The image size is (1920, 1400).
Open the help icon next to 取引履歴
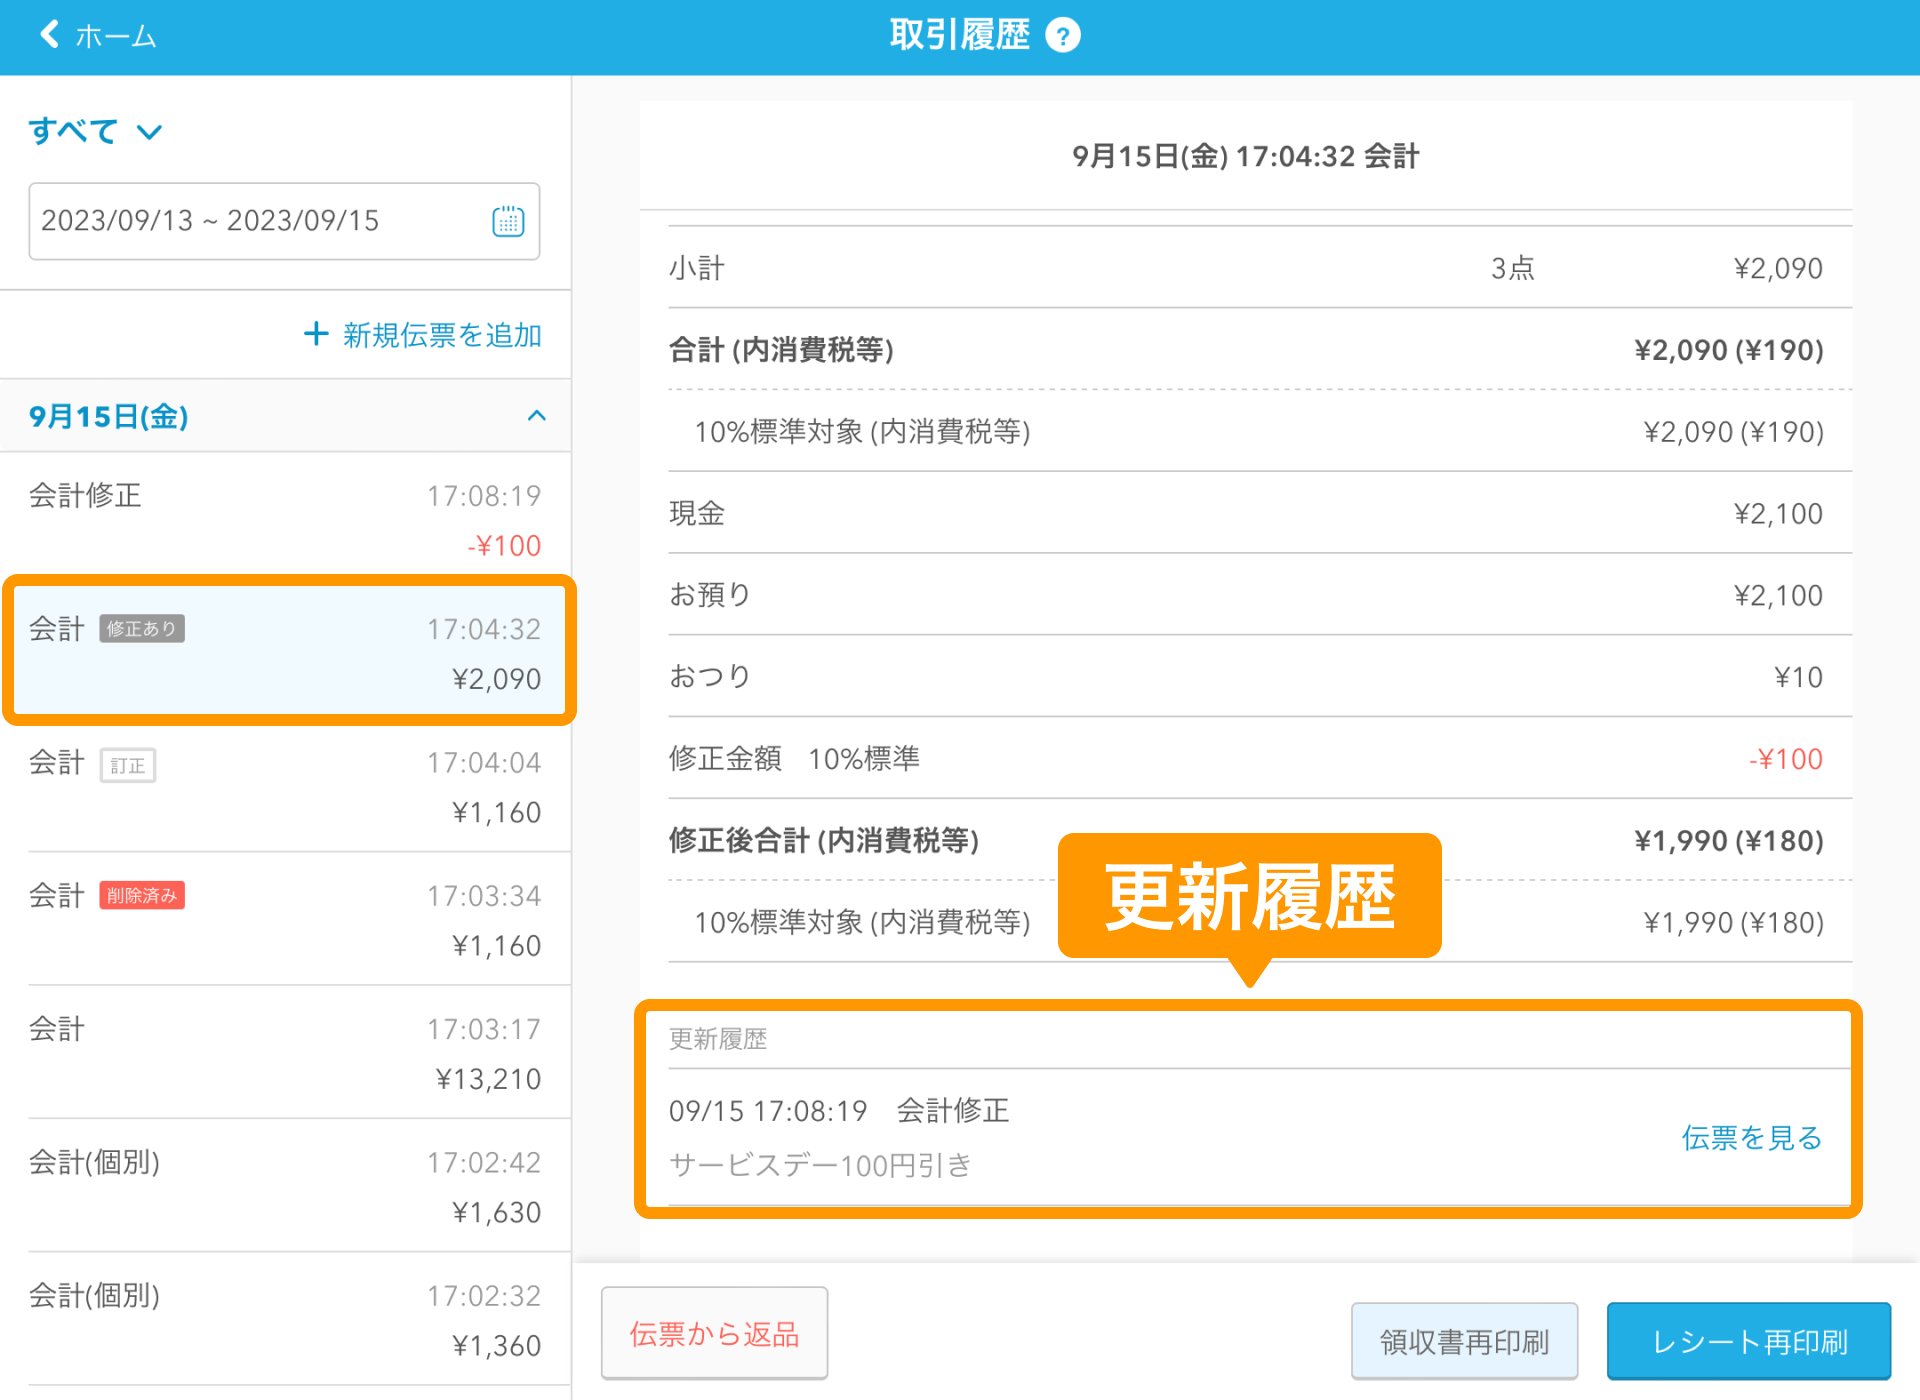pyautogui.click(x=1064, y=34)
